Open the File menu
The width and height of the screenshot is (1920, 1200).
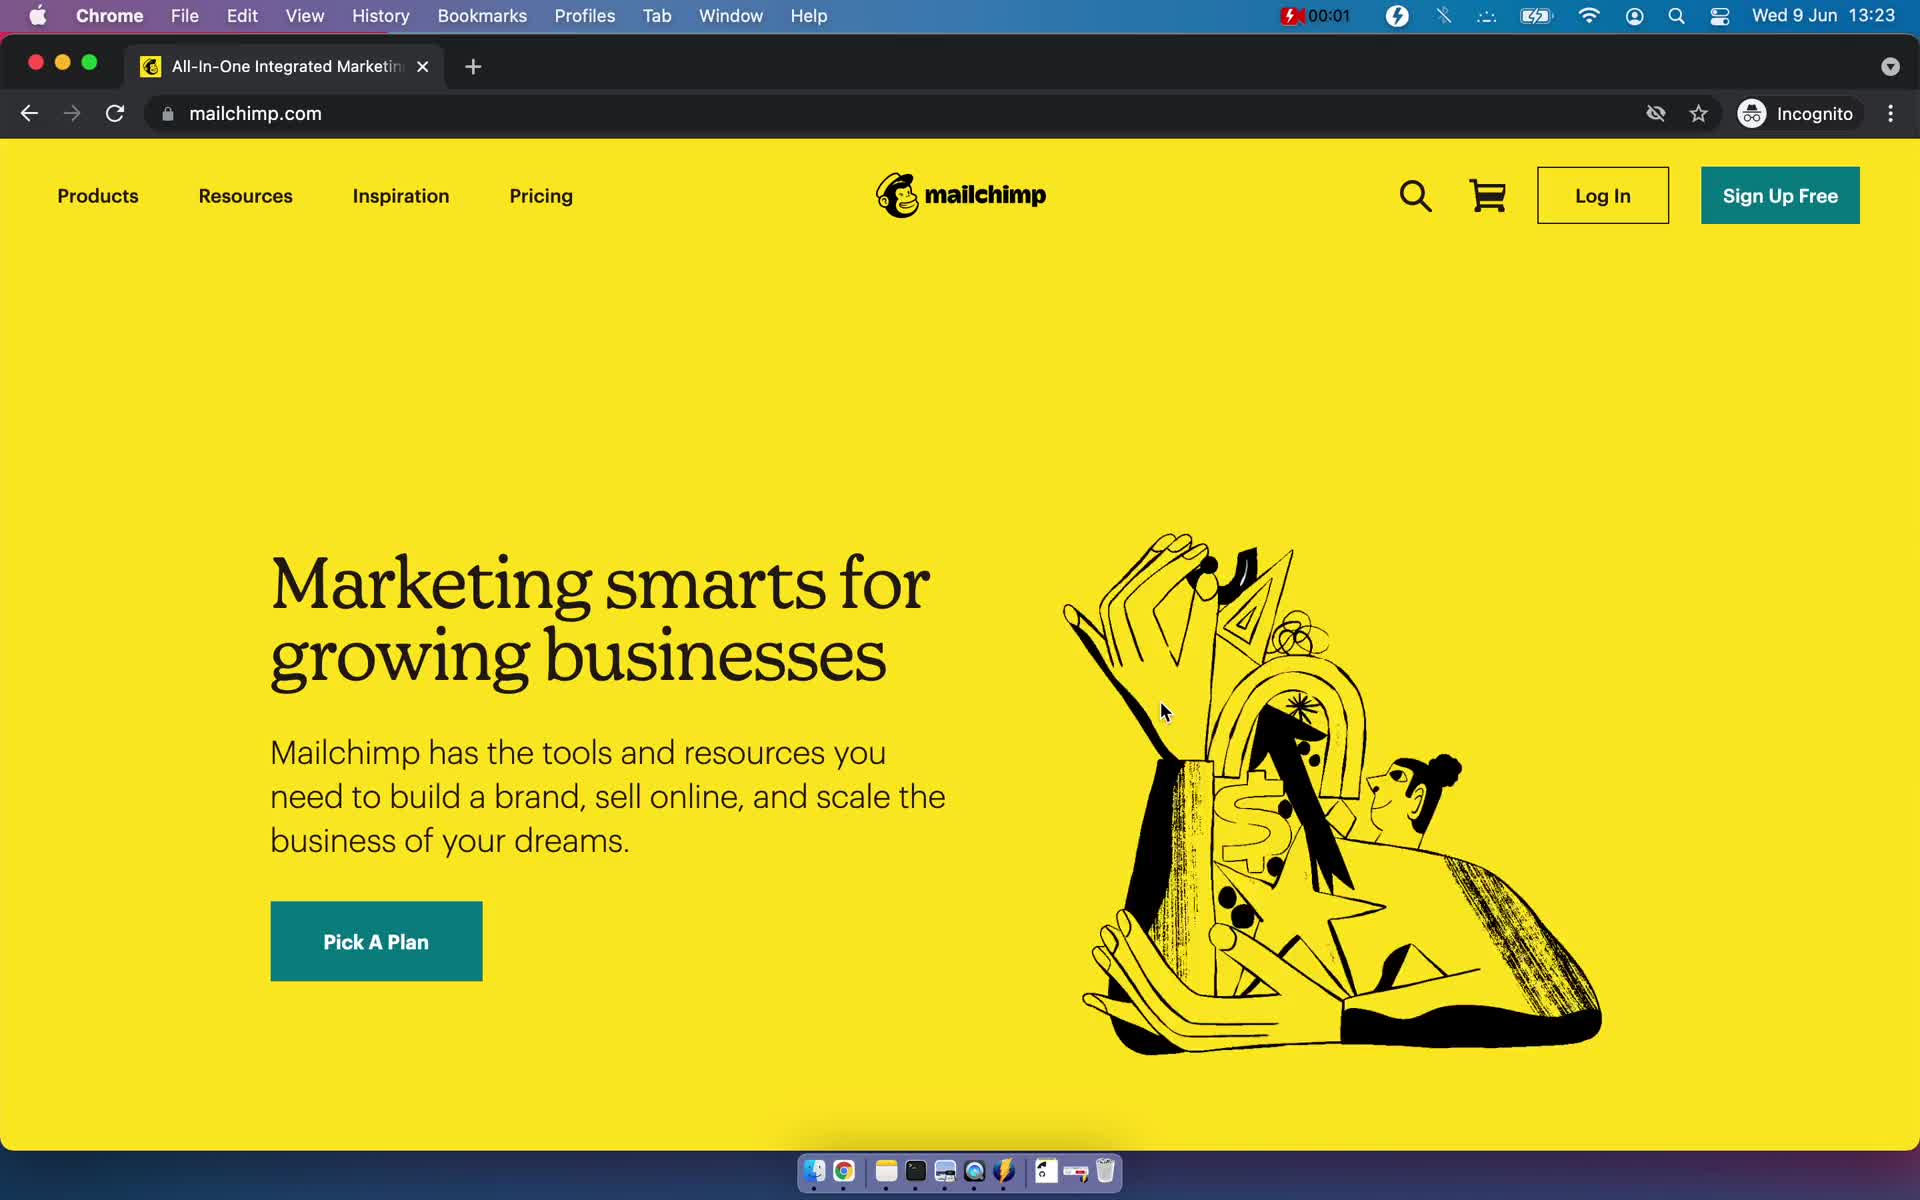pos(184,16)
